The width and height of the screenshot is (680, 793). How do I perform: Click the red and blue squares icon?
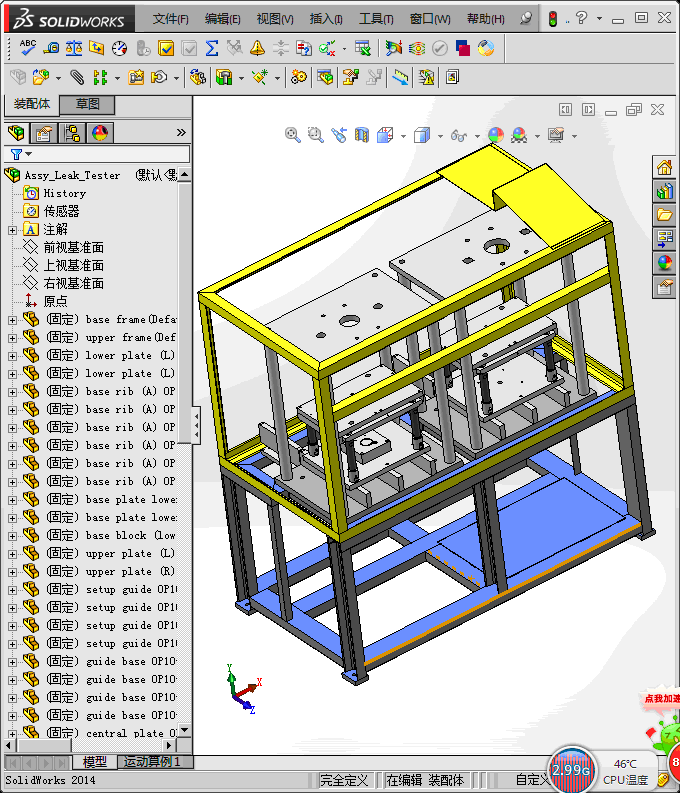tap(463, 48)
